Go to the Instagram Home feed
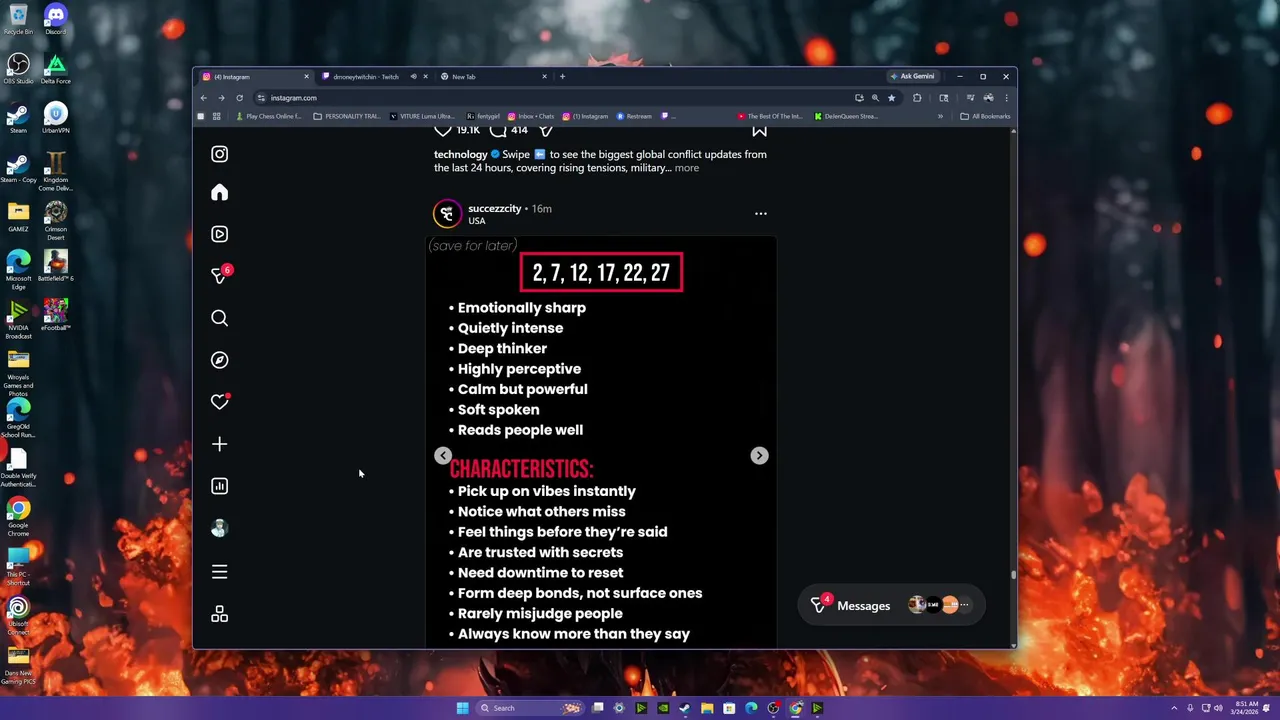 coord(219,192)
